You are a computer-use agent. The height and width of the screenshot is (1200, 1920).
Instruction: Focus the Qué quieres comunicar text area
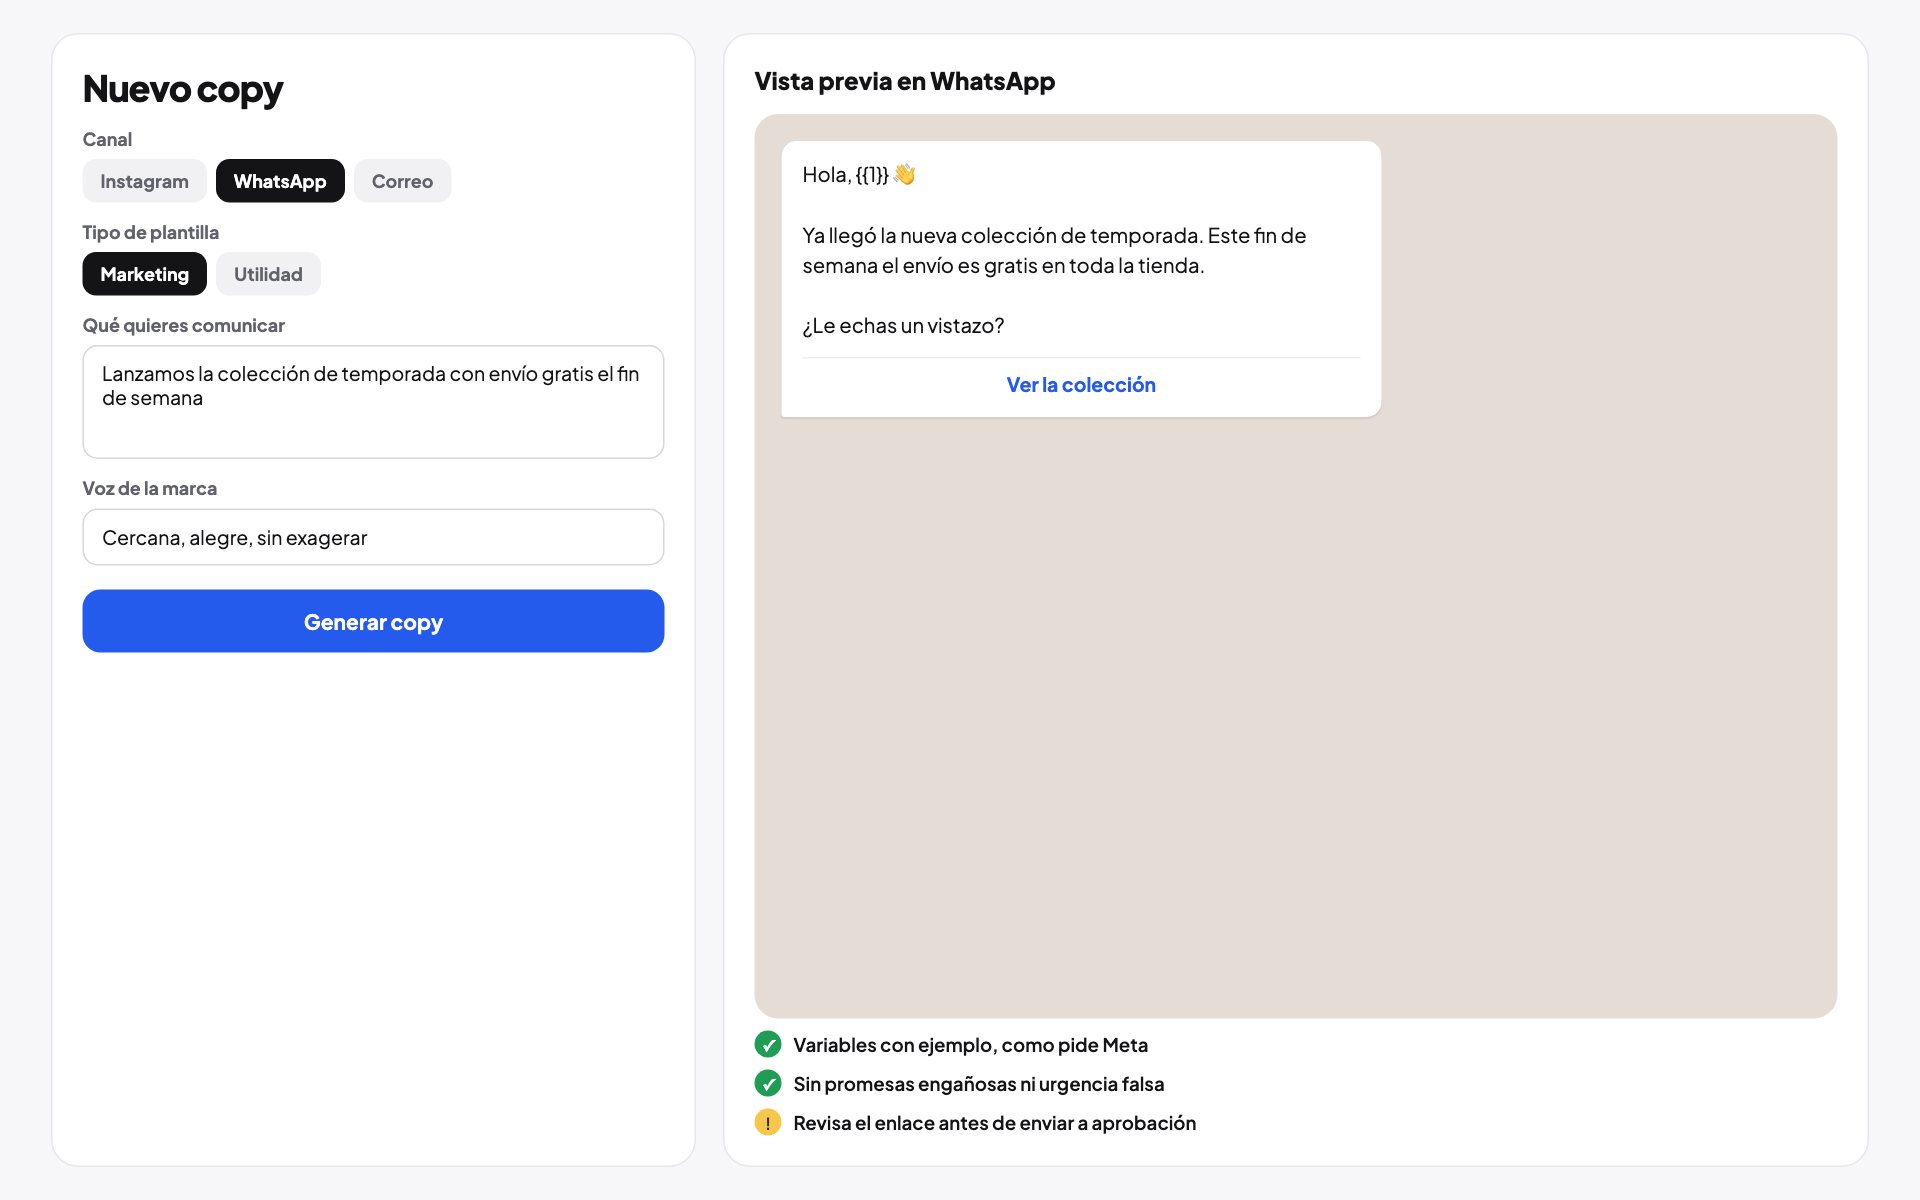373,402
